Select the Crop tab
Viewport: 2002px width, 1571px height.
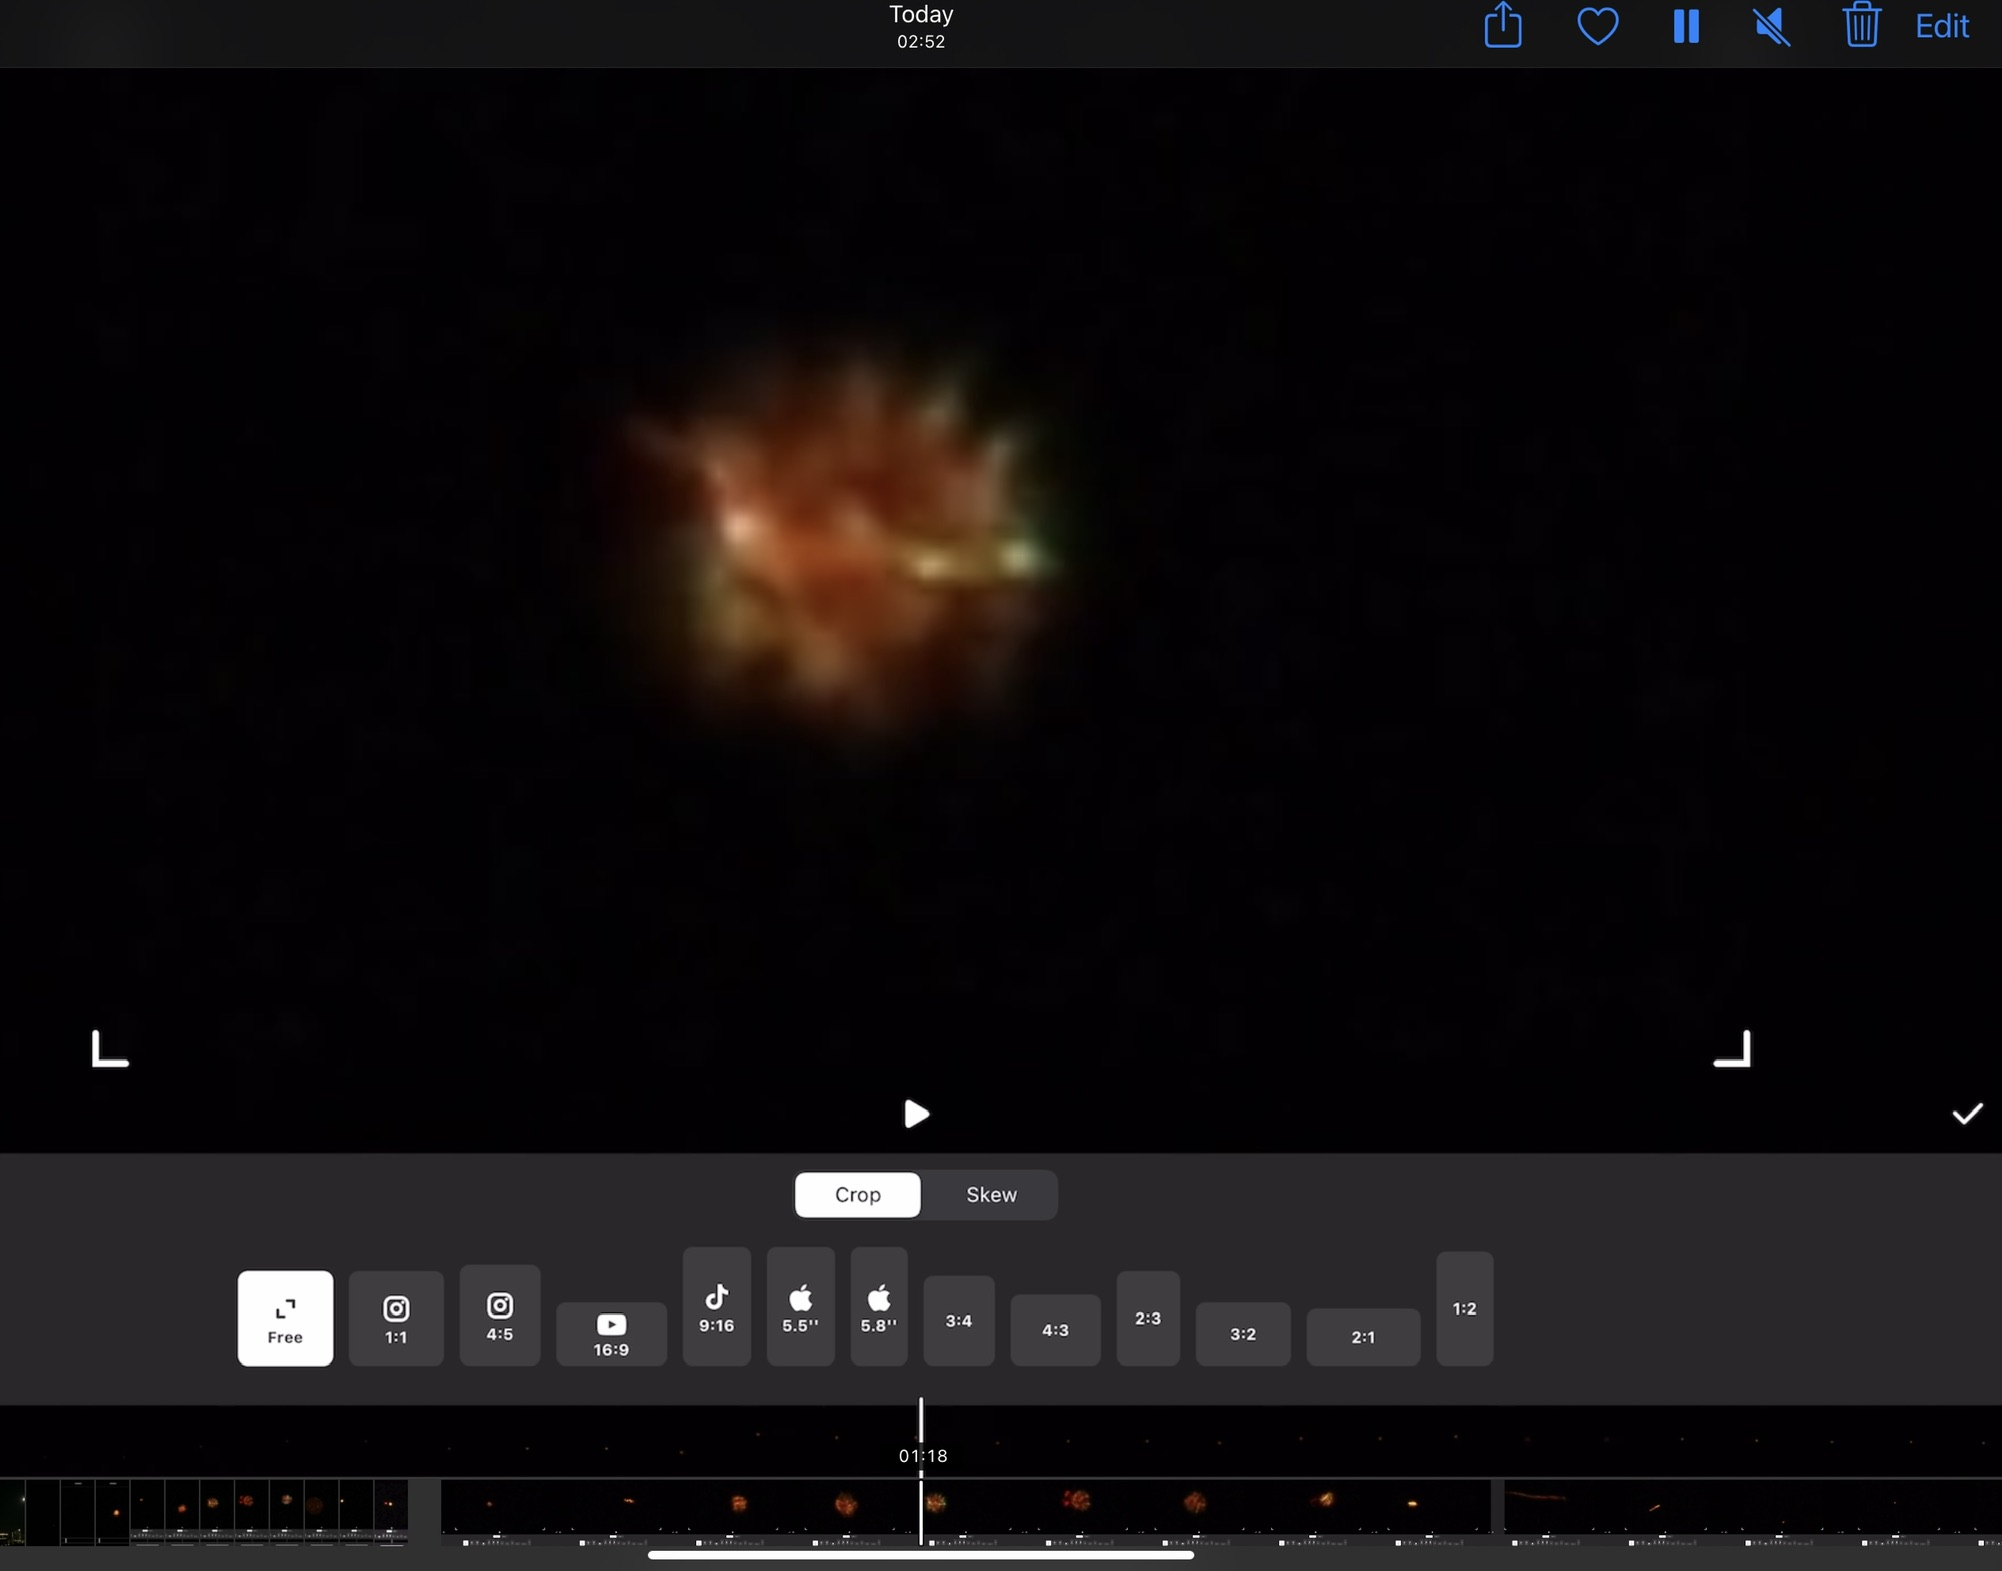[x=857, y=1195]
